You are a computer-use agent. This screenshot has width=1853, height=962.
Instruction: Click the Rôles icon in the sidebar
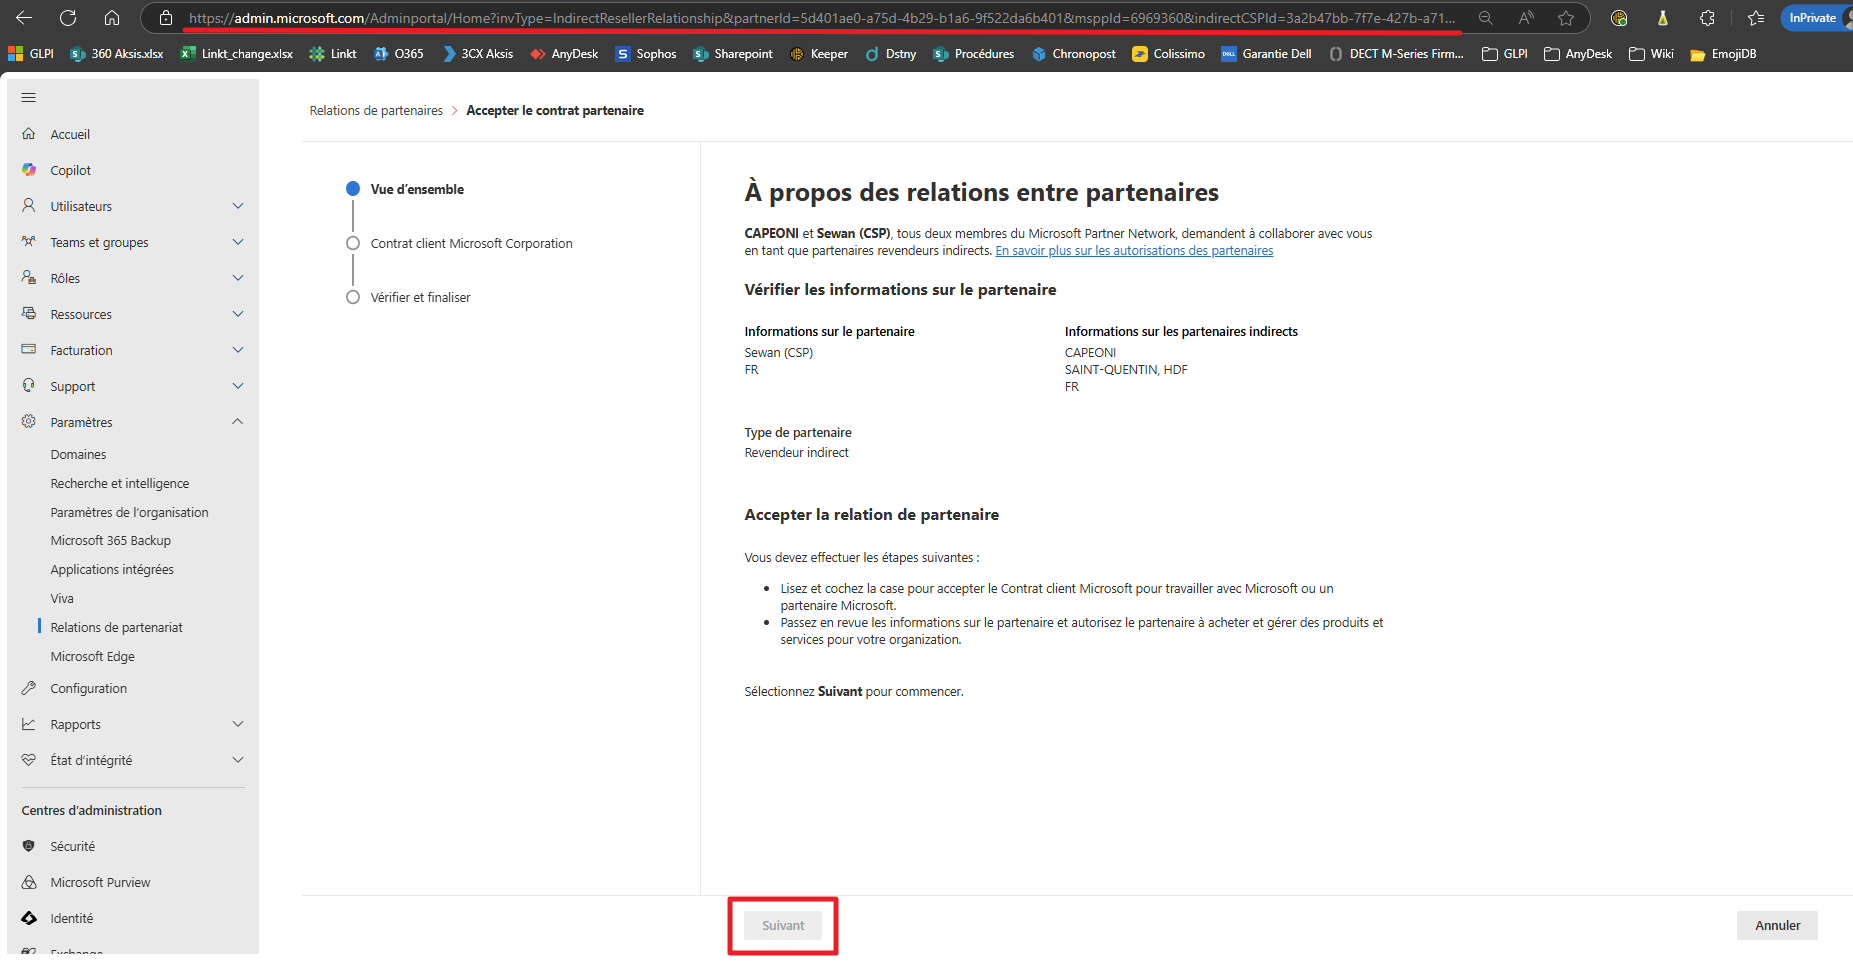pos(29,278)
